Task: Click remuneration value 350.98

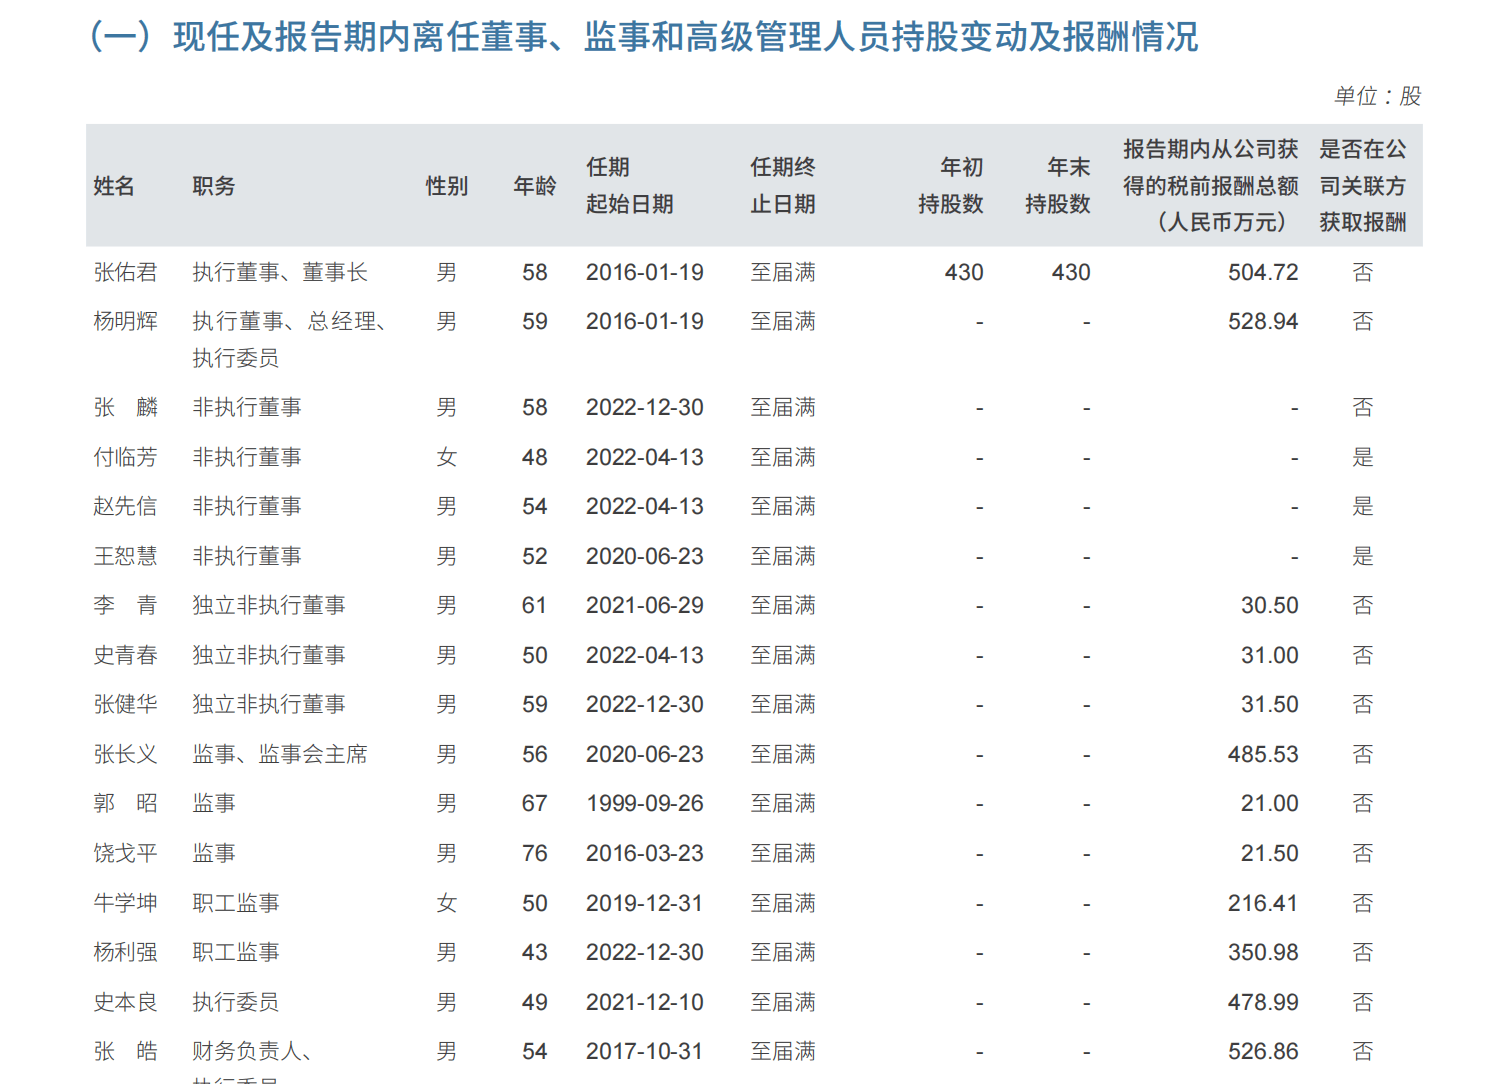Action: click(1263, 952)
